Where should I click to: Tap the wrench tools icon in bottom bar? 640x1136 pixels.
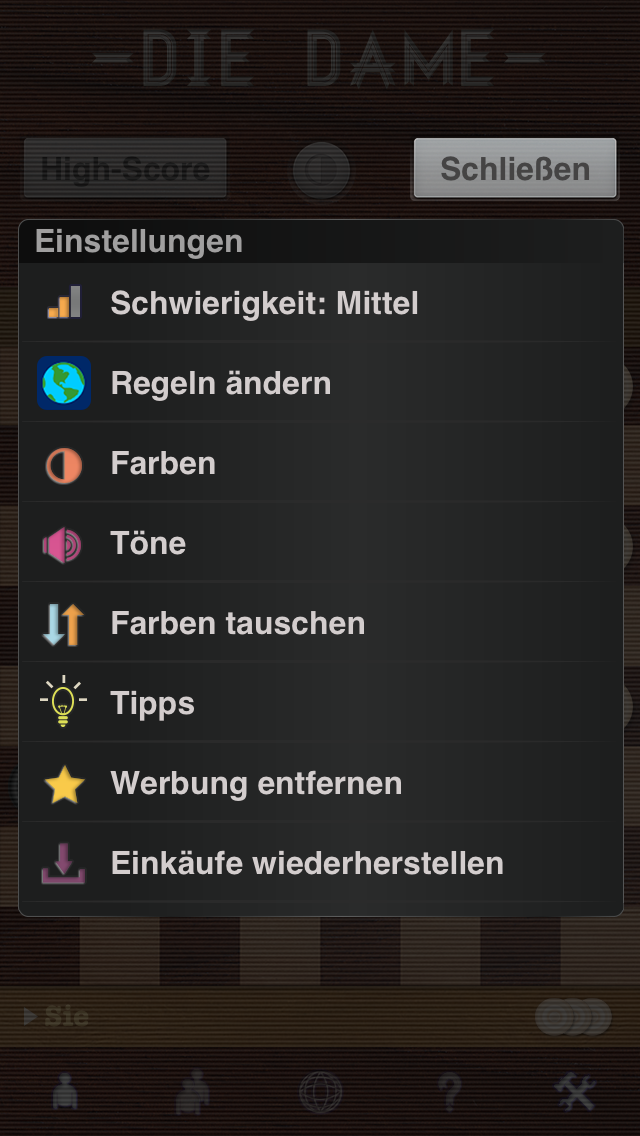pos(576,1093)
